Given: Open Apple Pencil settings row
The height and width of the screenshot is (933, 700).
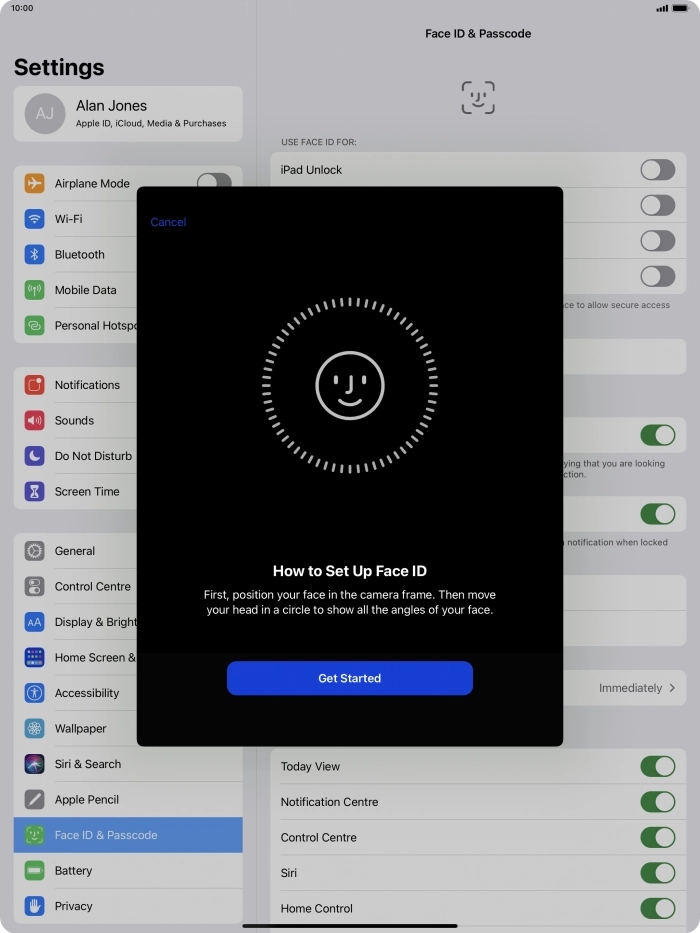Looking at the screenshot, I should click(128, 800).
